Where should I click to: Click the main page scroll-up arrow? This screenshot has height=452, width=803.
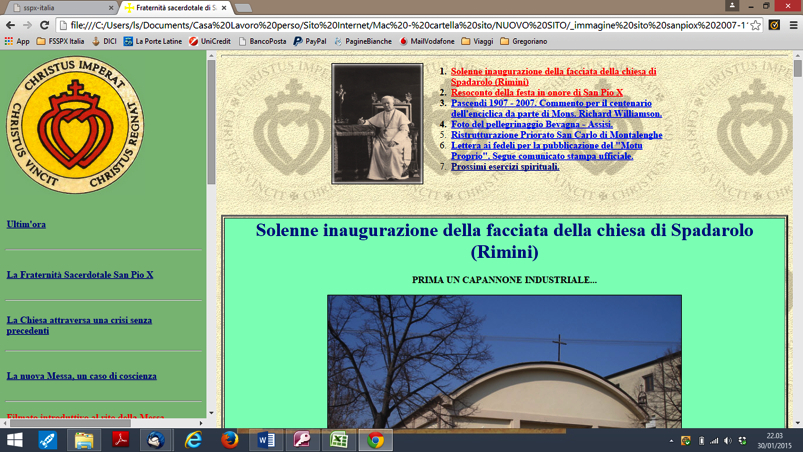point(798,55)
